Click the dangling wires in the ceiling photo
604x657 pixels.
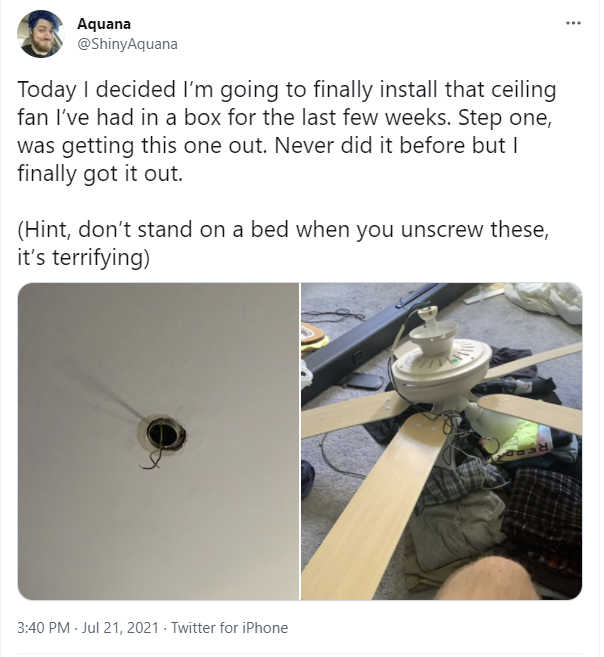coord(152,460)
